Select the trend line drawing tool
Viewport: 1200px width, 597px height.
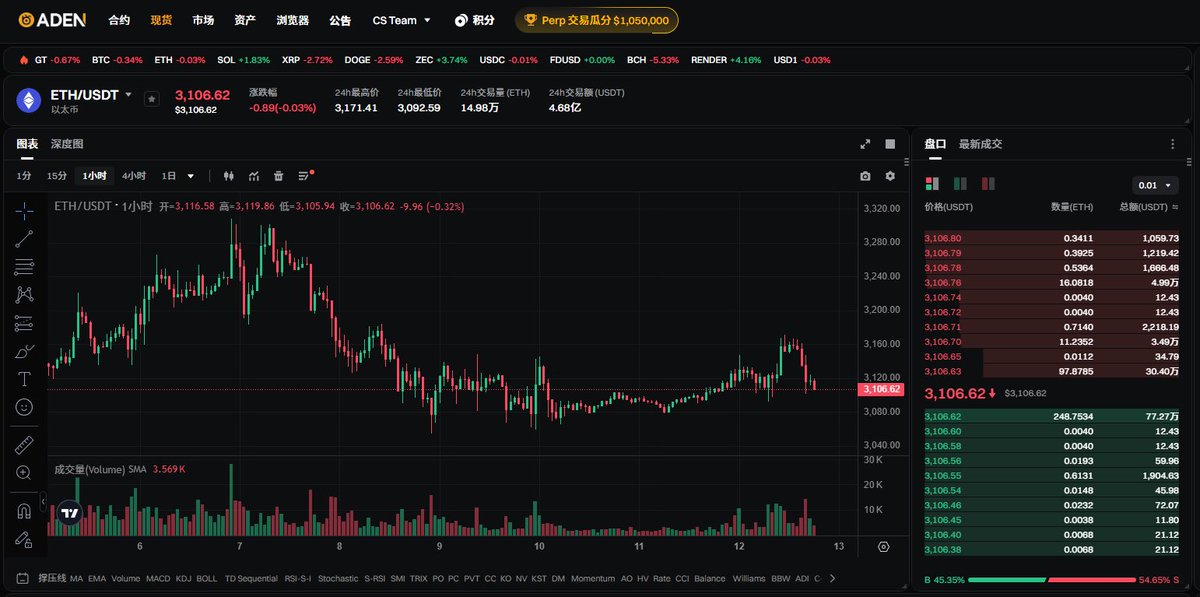pyautogui.click(x=24, y=238)
